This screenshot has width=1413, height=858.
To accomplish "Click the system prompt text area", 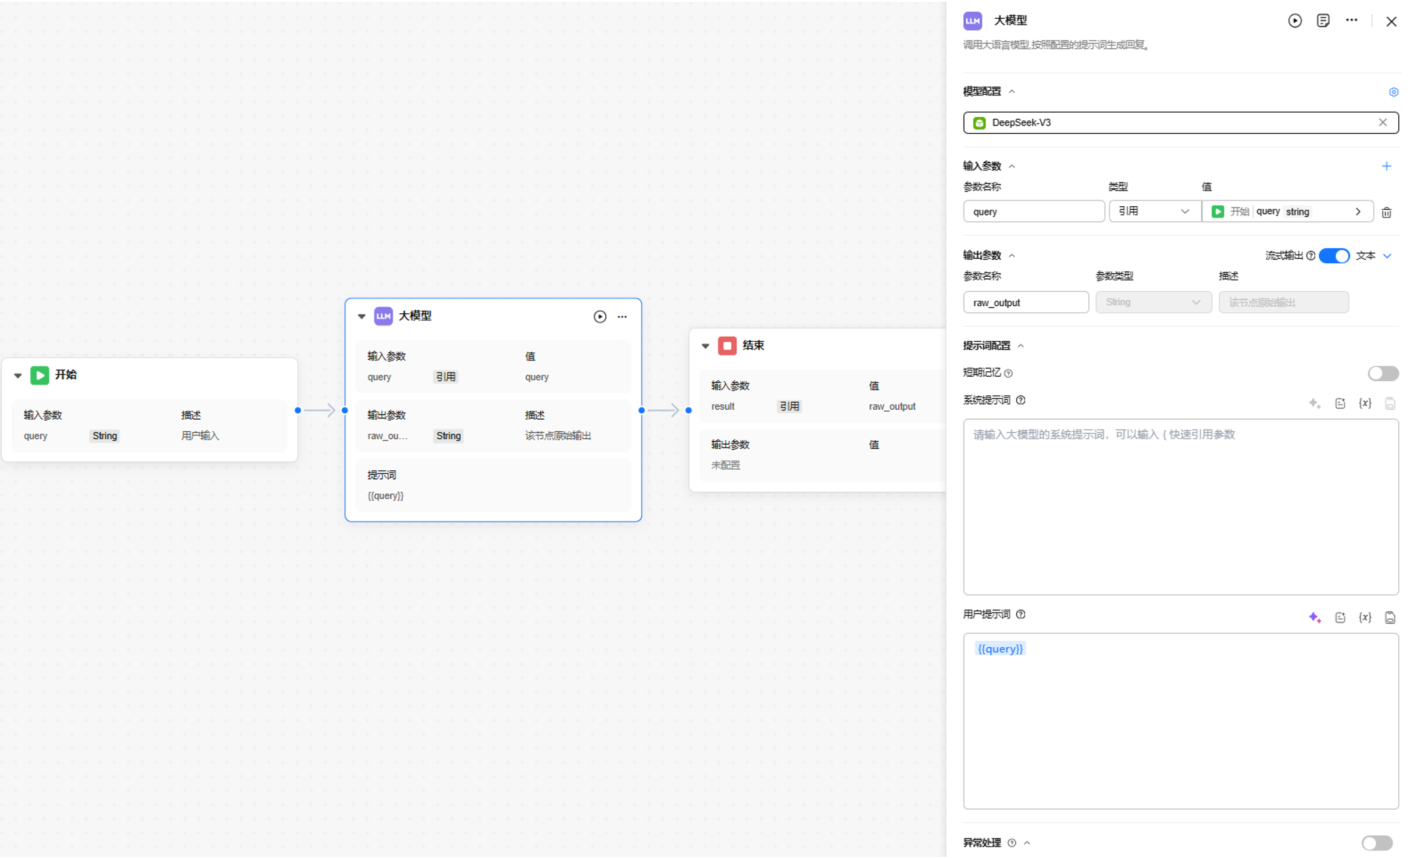I will point(1180,507).
